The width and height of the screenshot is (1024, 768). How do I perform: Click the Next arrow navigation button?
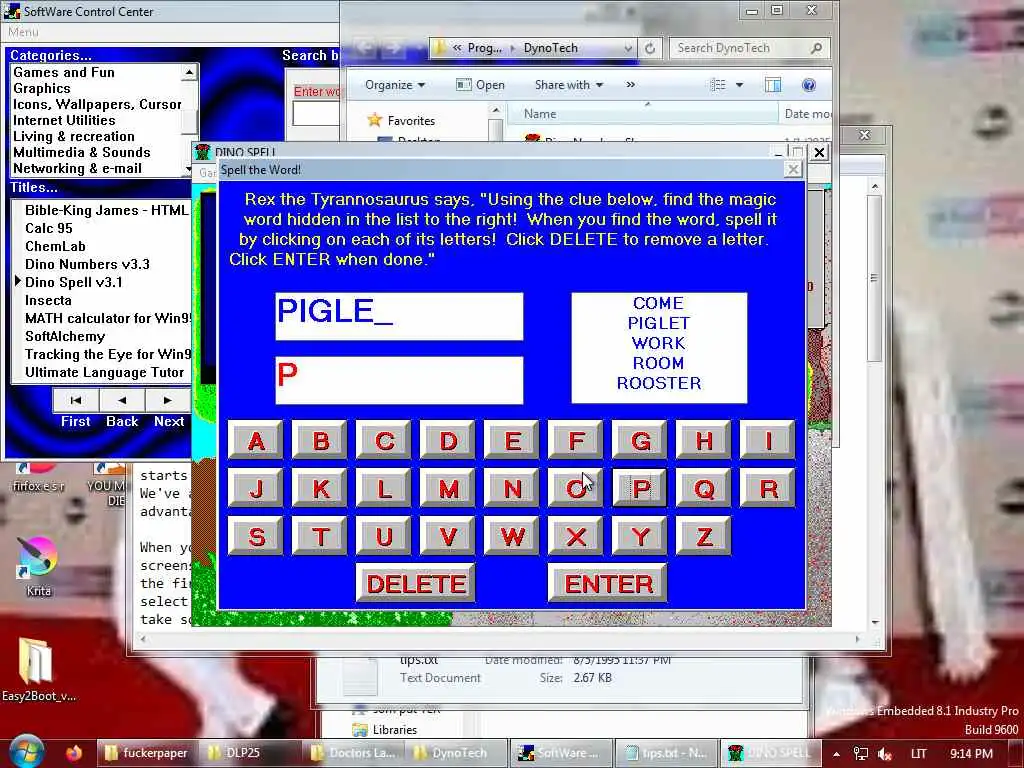[x=168, y=400]
